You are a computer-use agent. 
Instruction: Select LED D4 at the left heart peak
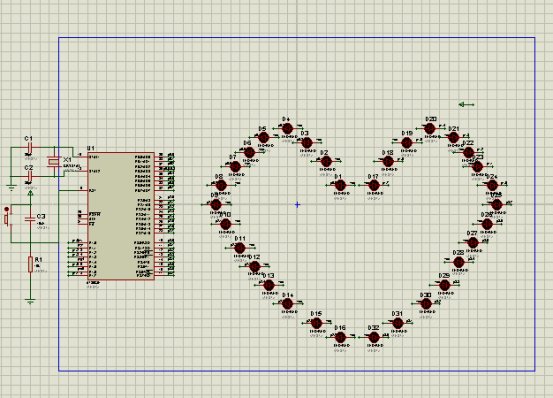pos(287,128)
